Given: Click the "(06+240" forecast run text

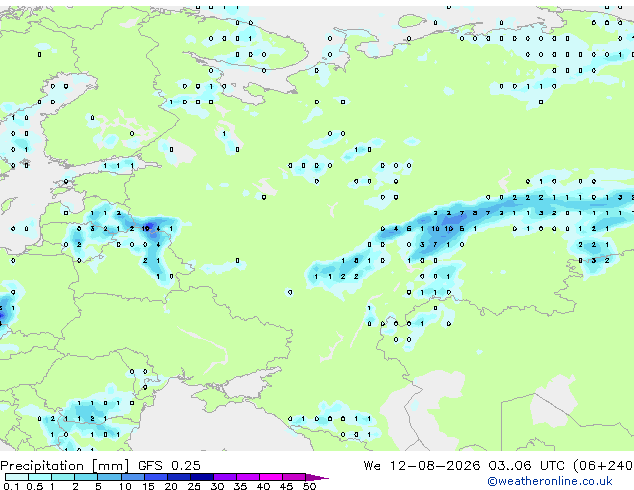Looking at the screenshot, I should [x=603, y=466].
